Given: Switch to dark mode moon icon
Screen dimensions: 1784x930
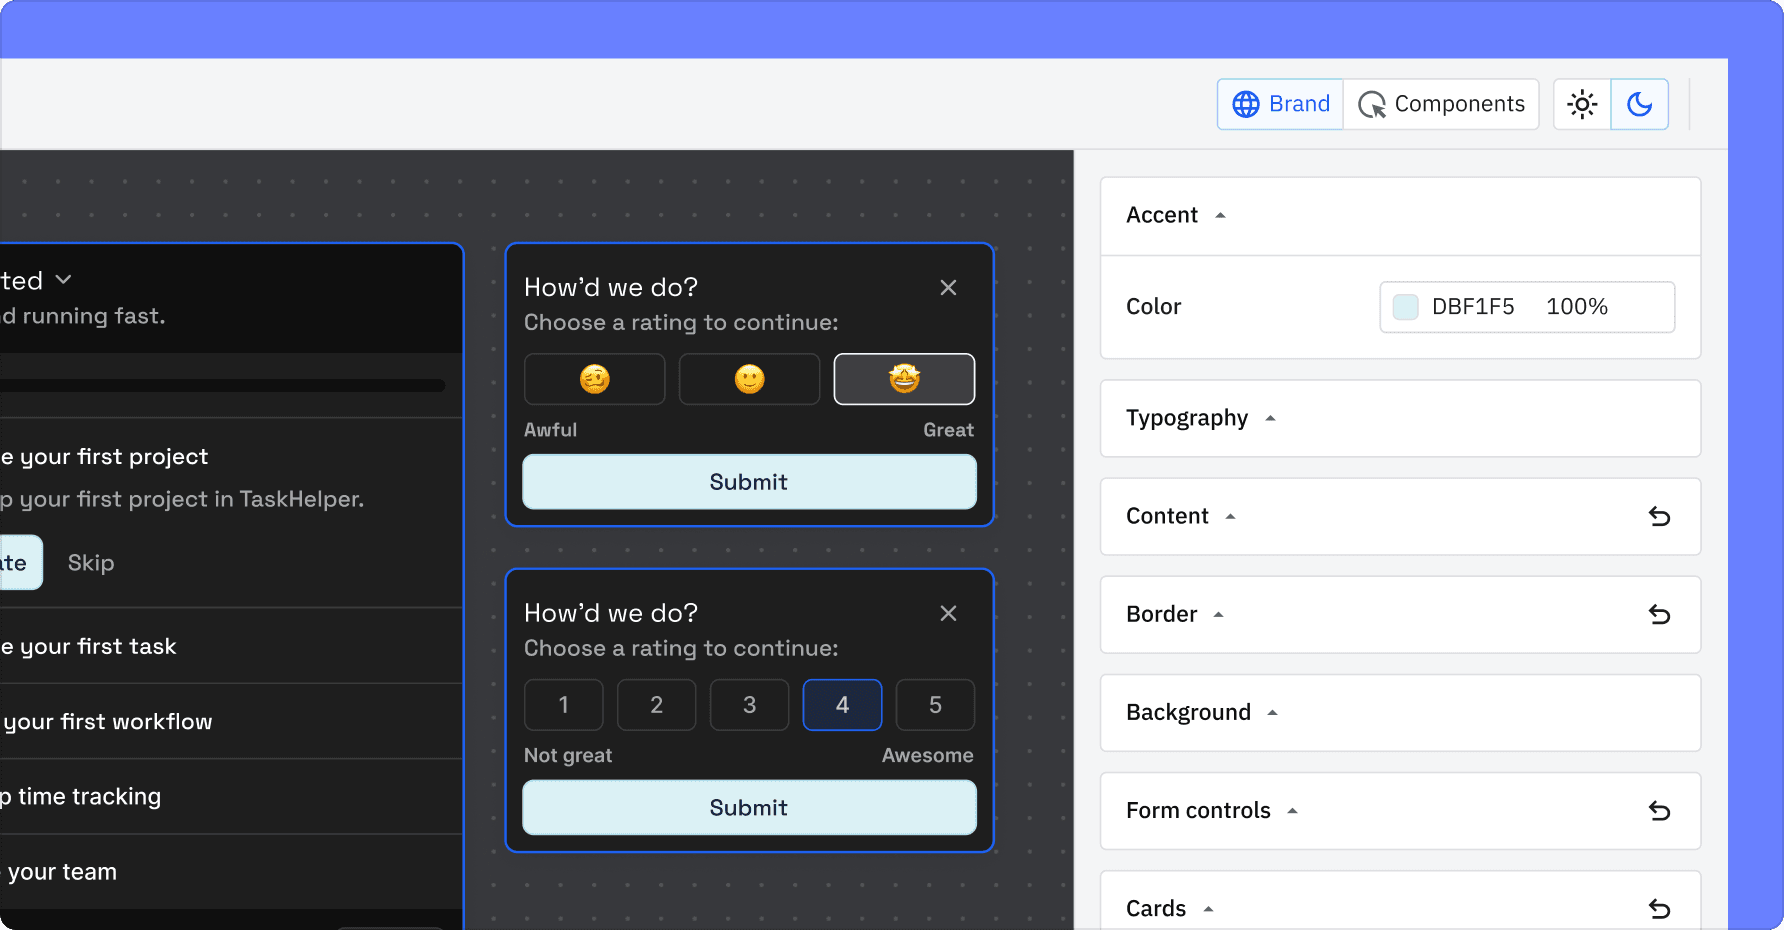Looking at the screenshot, I should (1639, 104).
